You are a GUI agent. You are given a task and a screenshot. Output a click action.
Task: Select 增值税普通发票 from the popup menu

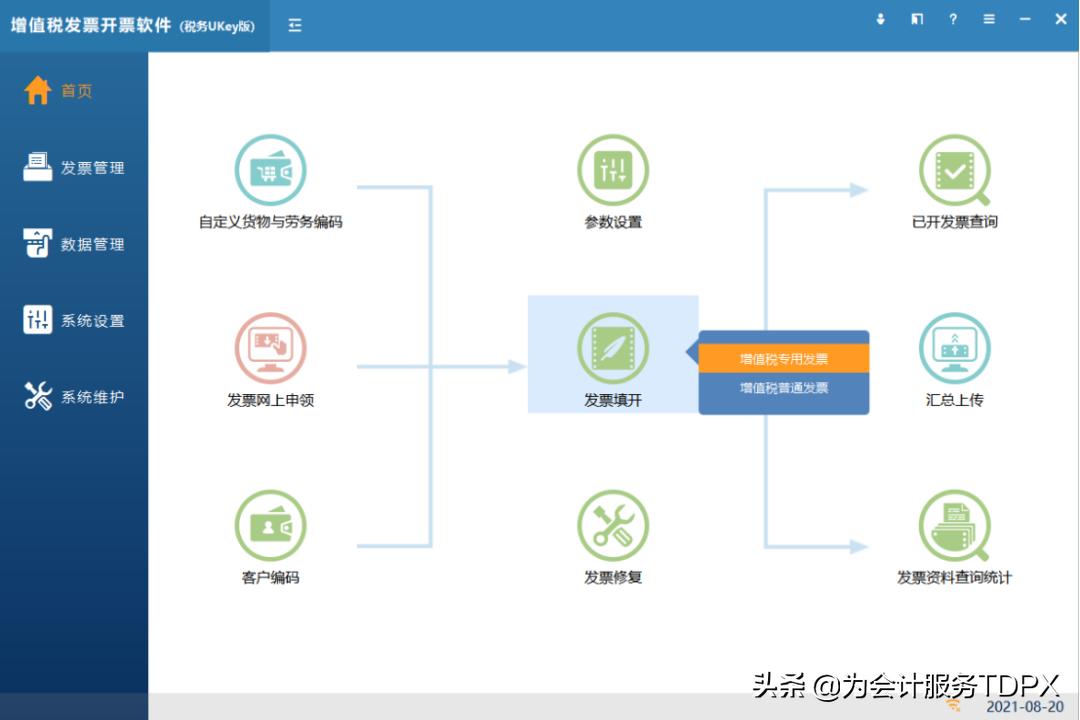pos(784,389)
